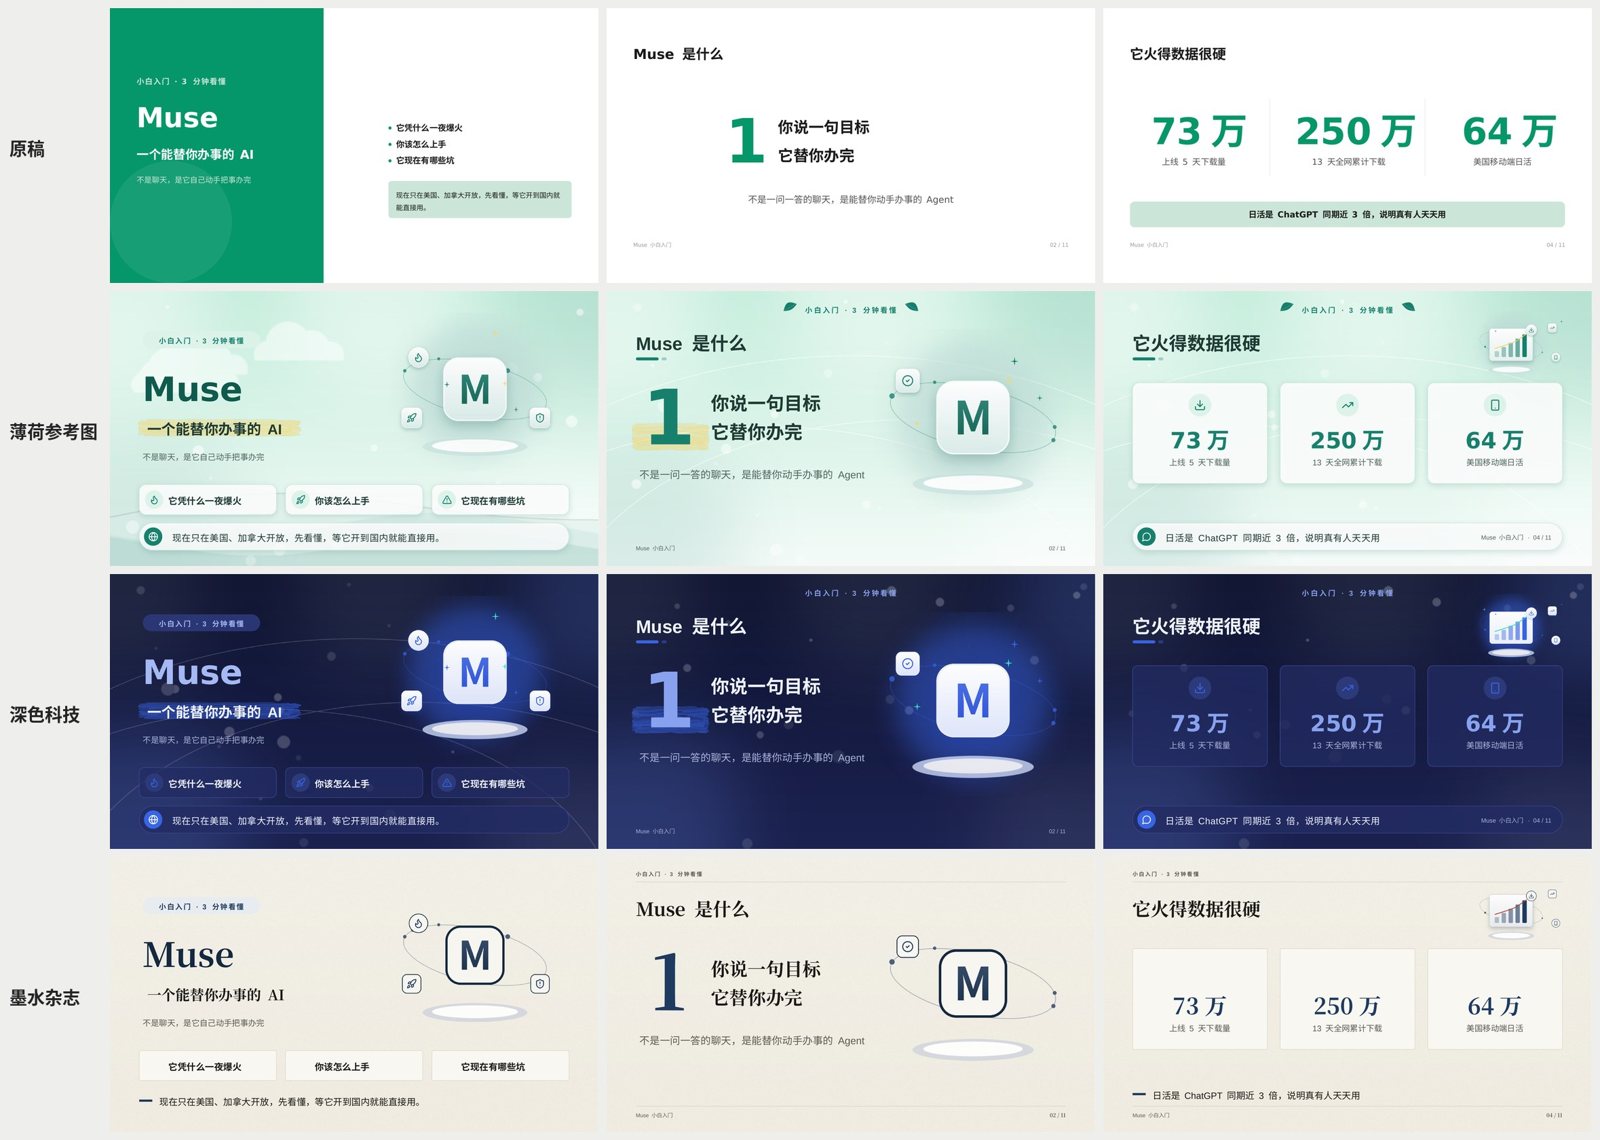Select the 它现在有哪些坑 chip on the mint cover slide
Image resolution: width=1600 pixels, height=1140 pixels.
click(500, 500)
